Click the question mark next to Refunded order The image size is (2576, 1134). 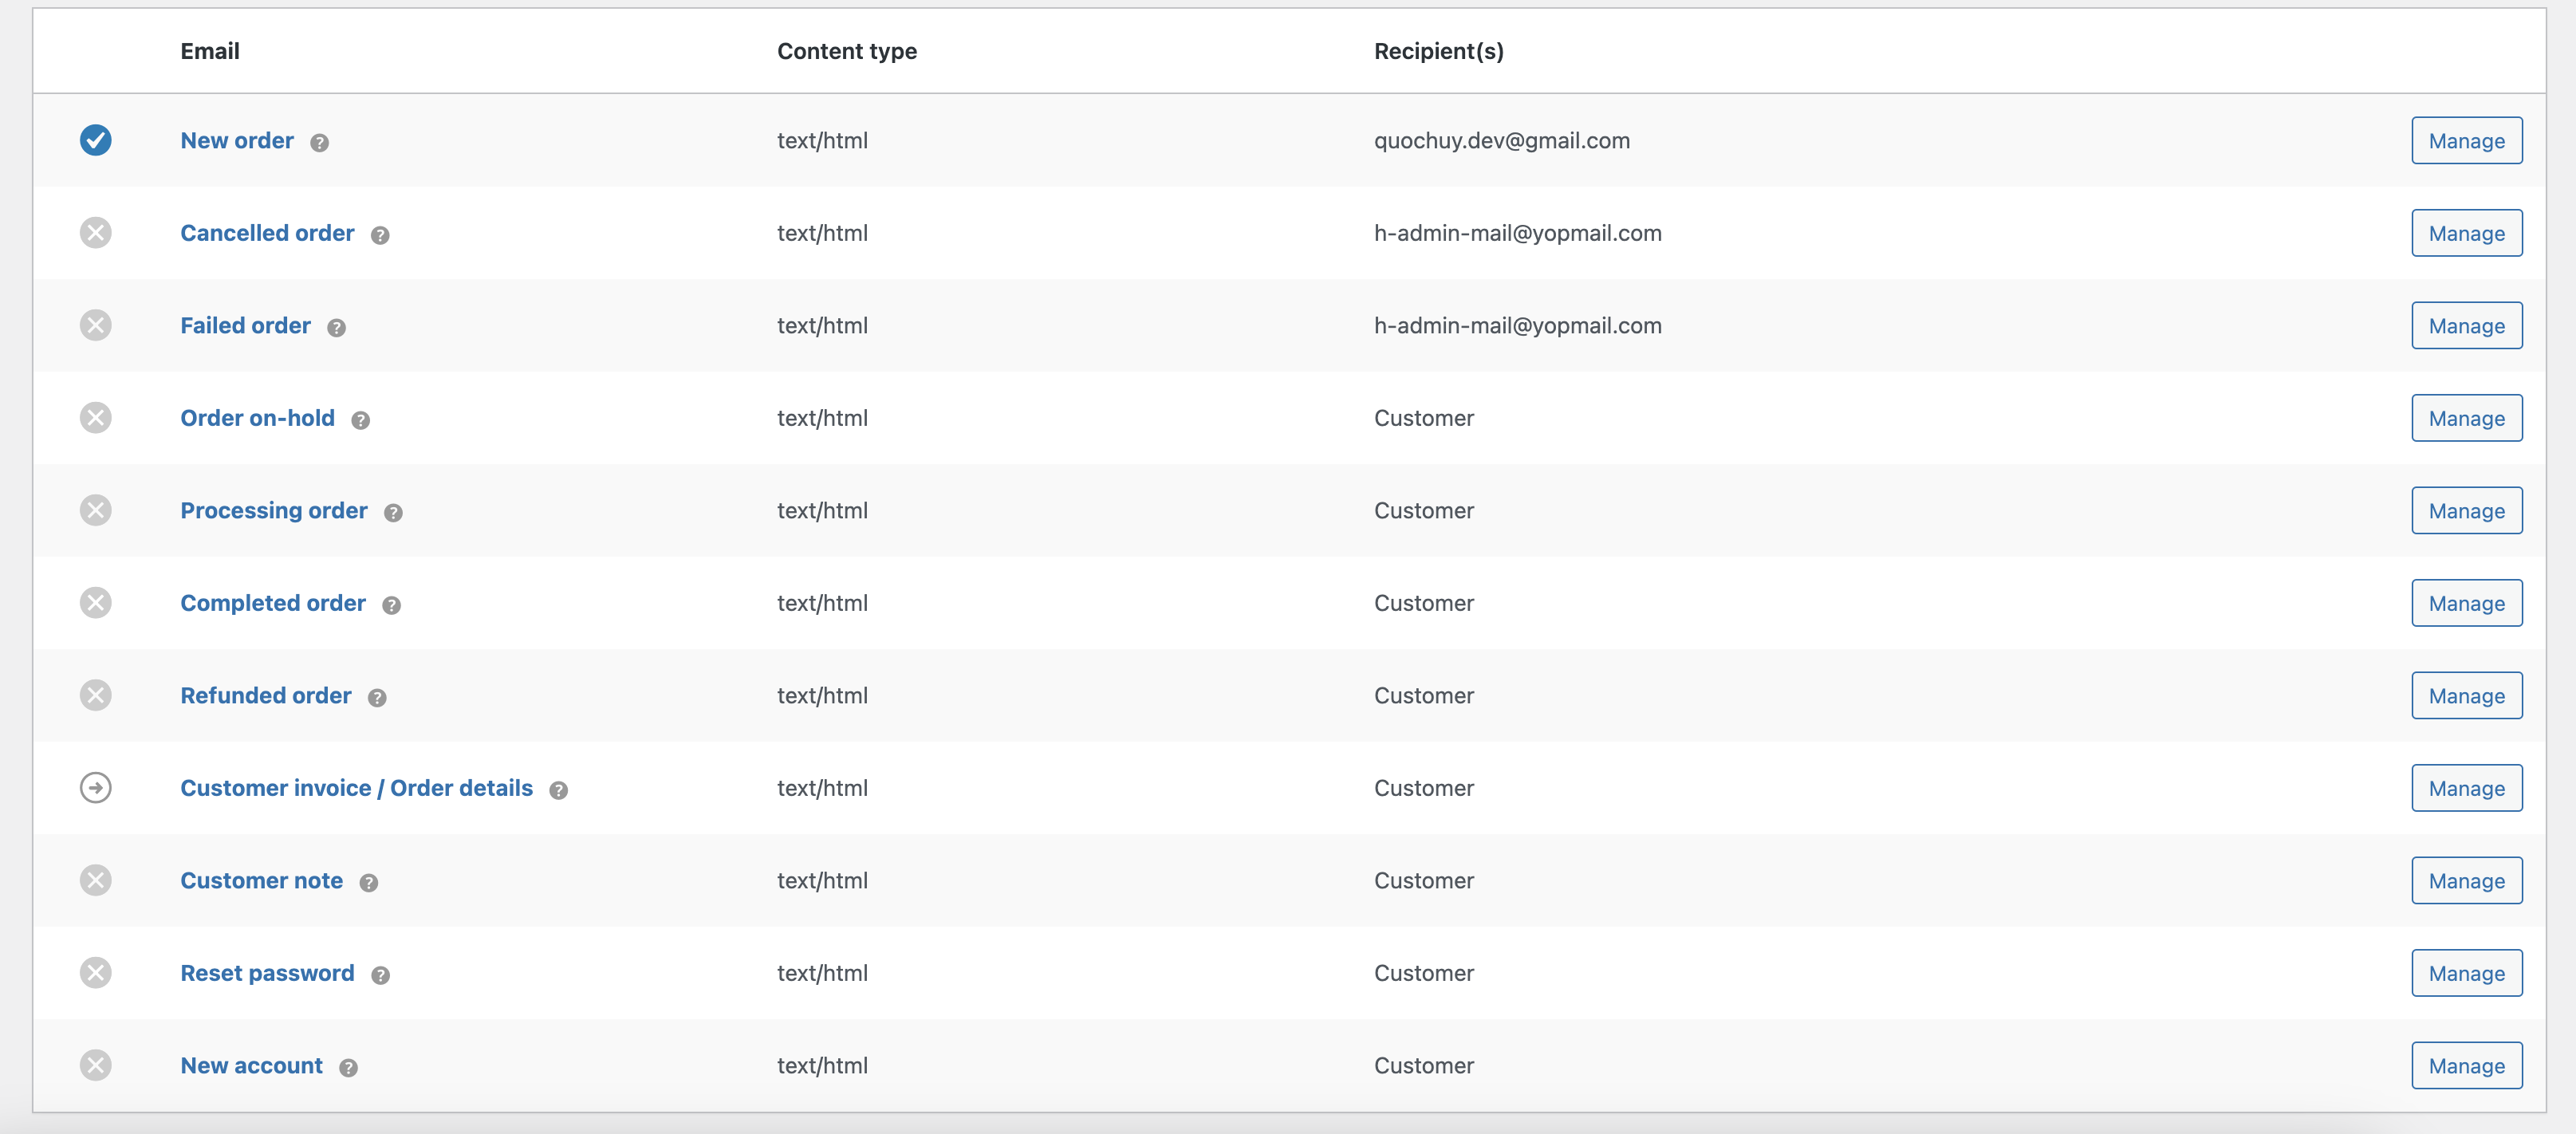pos(377,698)
